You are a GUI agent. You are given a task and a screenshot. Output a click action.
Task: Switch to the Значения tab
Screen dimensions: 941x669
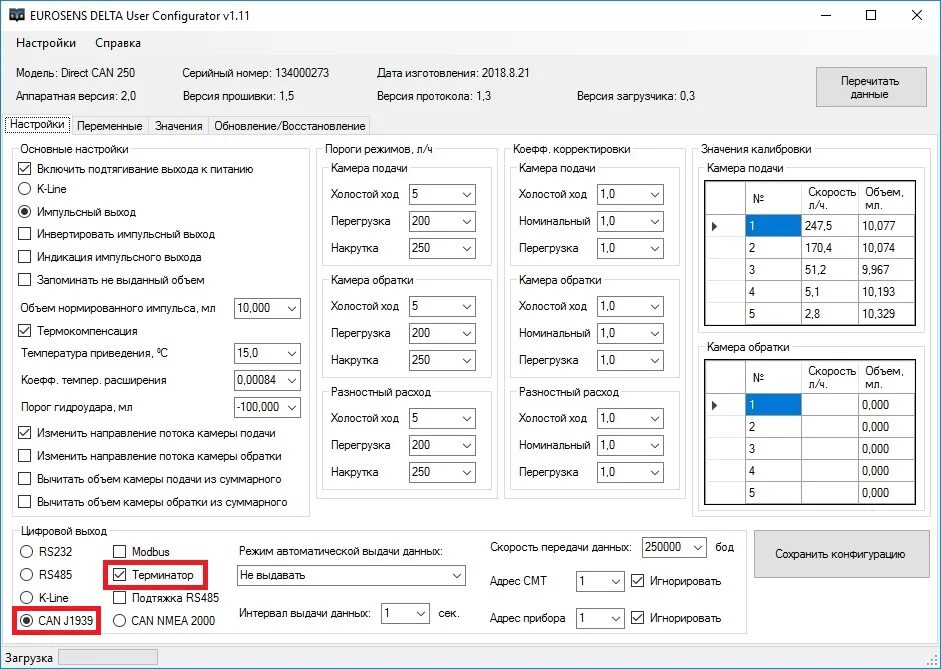[179, 126]
